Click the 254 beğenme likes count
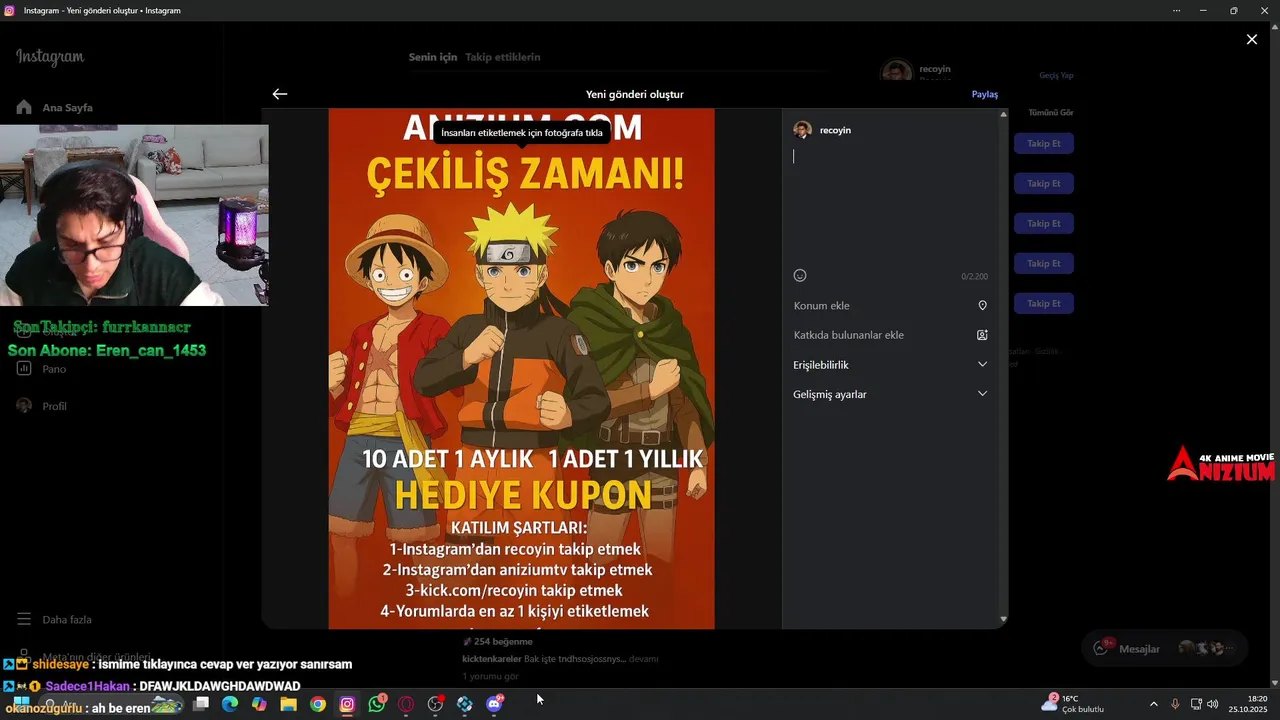This screenshot has height=720, width=1280. 503,642
